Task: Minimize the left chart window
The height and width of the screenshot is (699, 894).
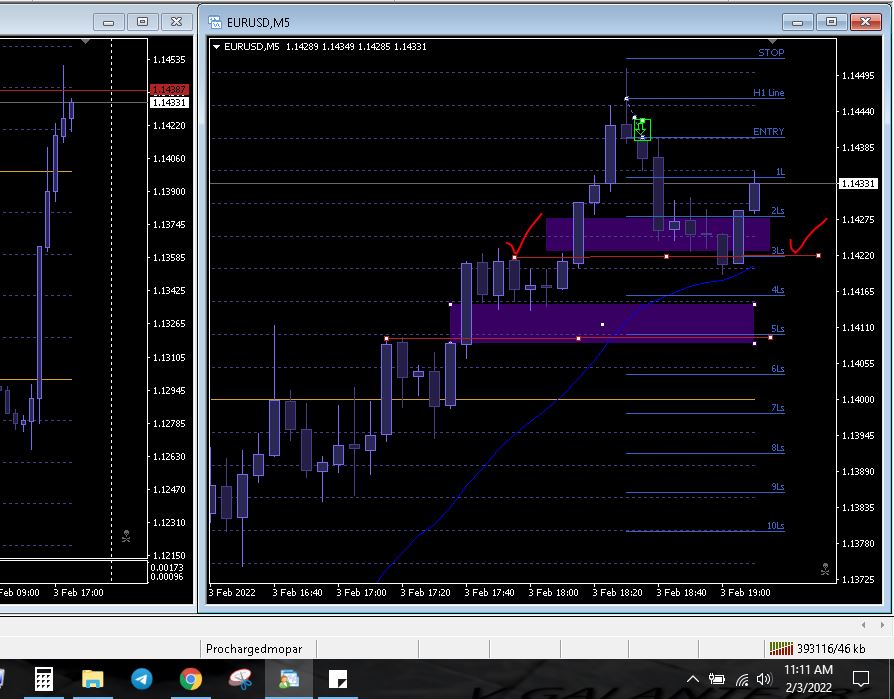Action: 108,22
